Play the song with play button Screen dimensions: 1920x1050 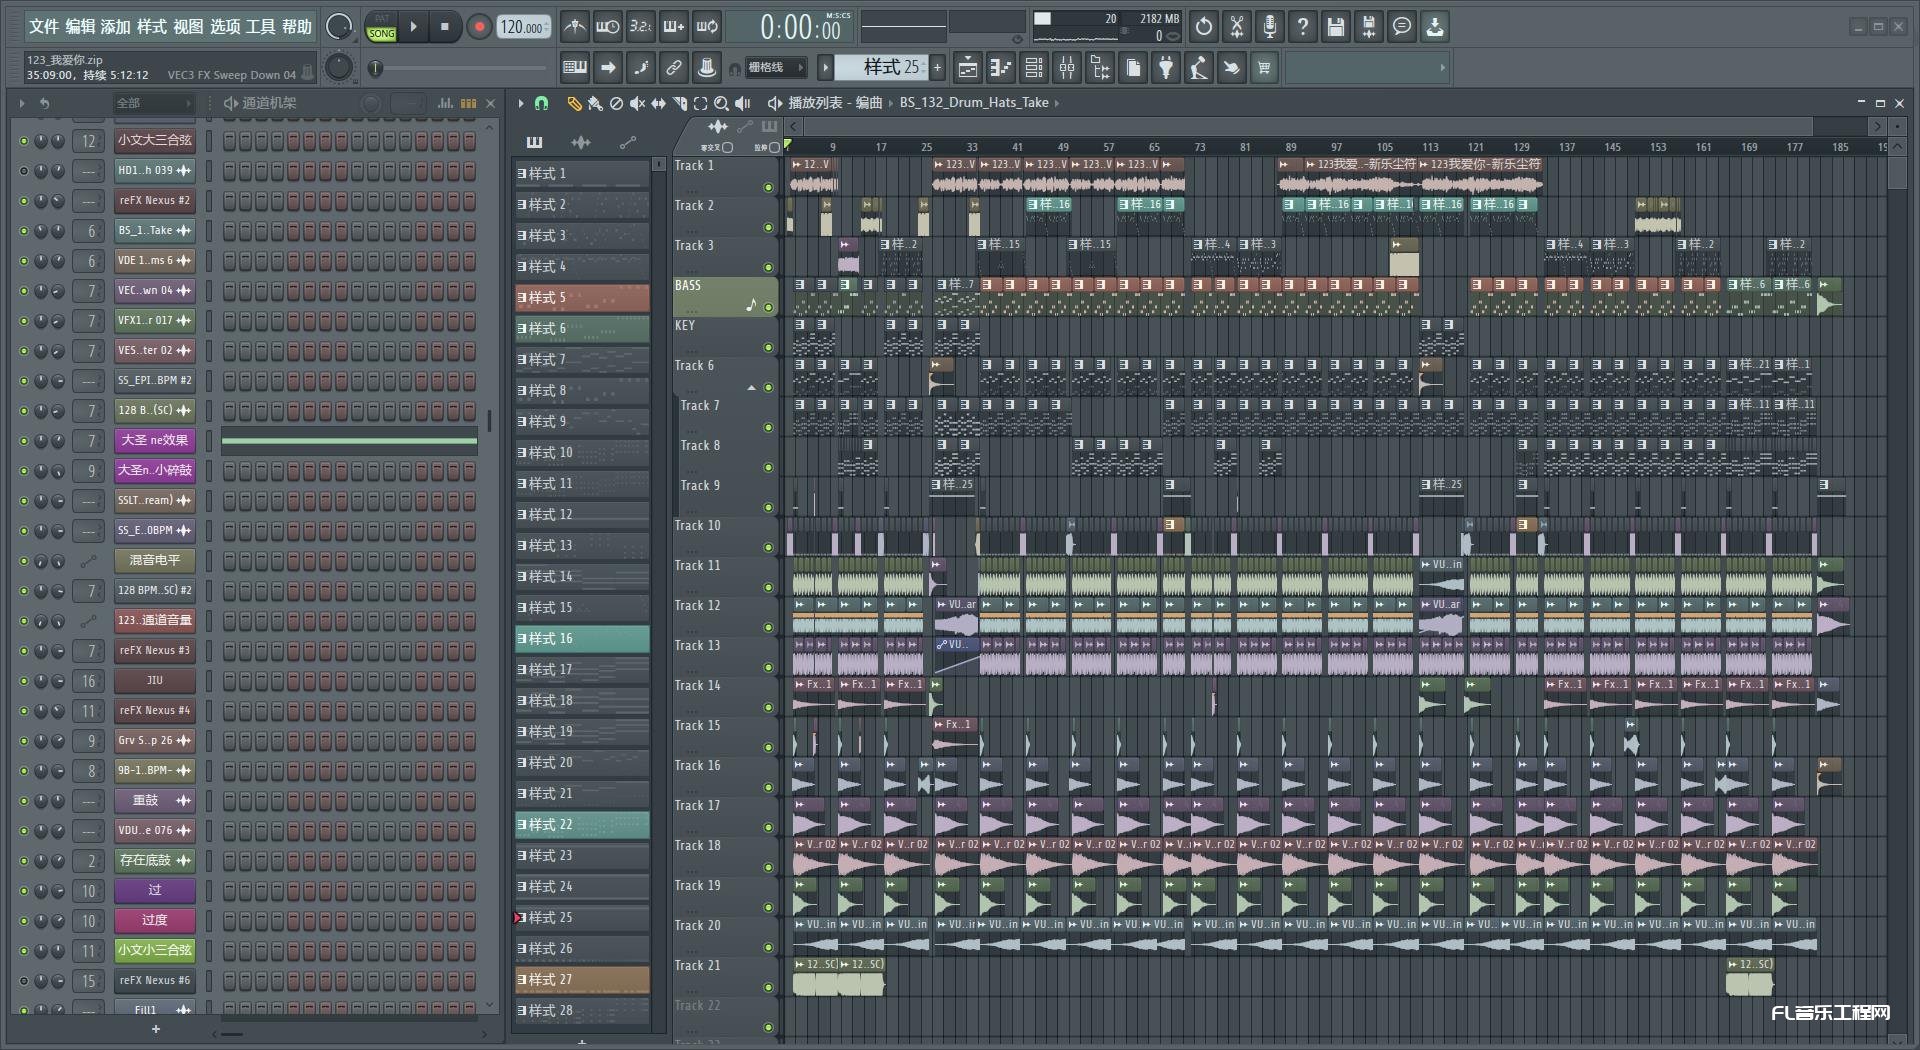[413, 27]
